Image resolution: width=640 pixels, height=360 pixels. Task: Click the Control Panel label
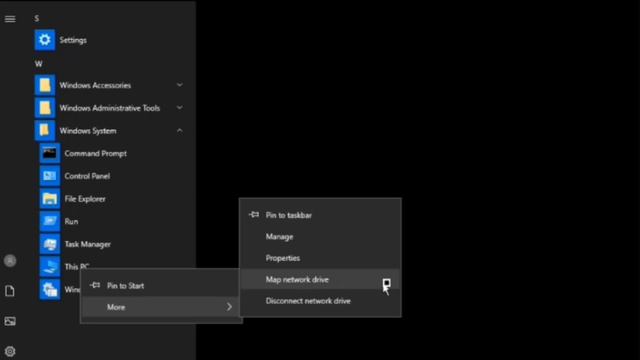coord(87,176)
